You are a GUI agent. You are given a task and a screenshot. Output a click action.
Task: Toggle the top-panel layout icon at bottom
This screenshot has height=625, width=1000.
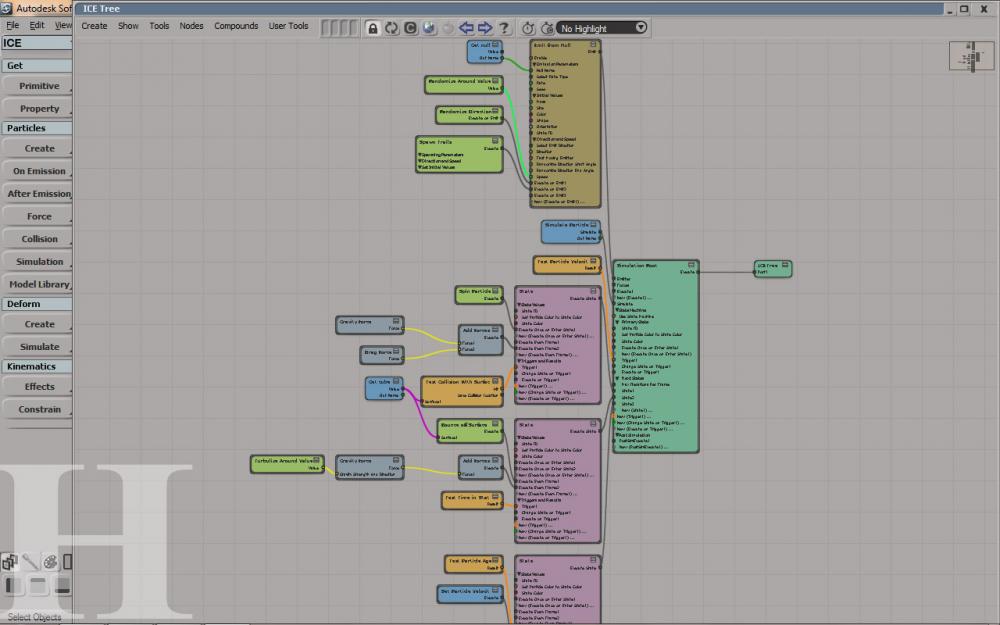coord(38,585)
